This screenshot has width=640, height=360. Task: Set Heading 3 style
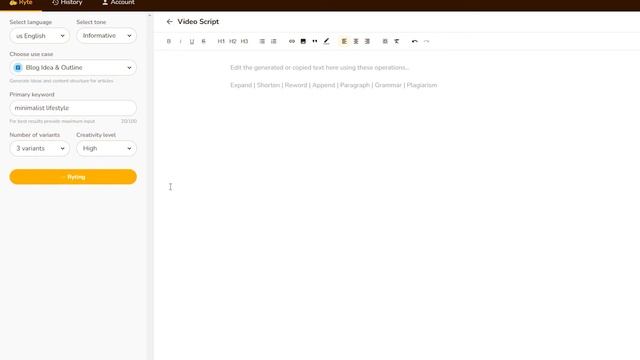[x=244, y=41]
